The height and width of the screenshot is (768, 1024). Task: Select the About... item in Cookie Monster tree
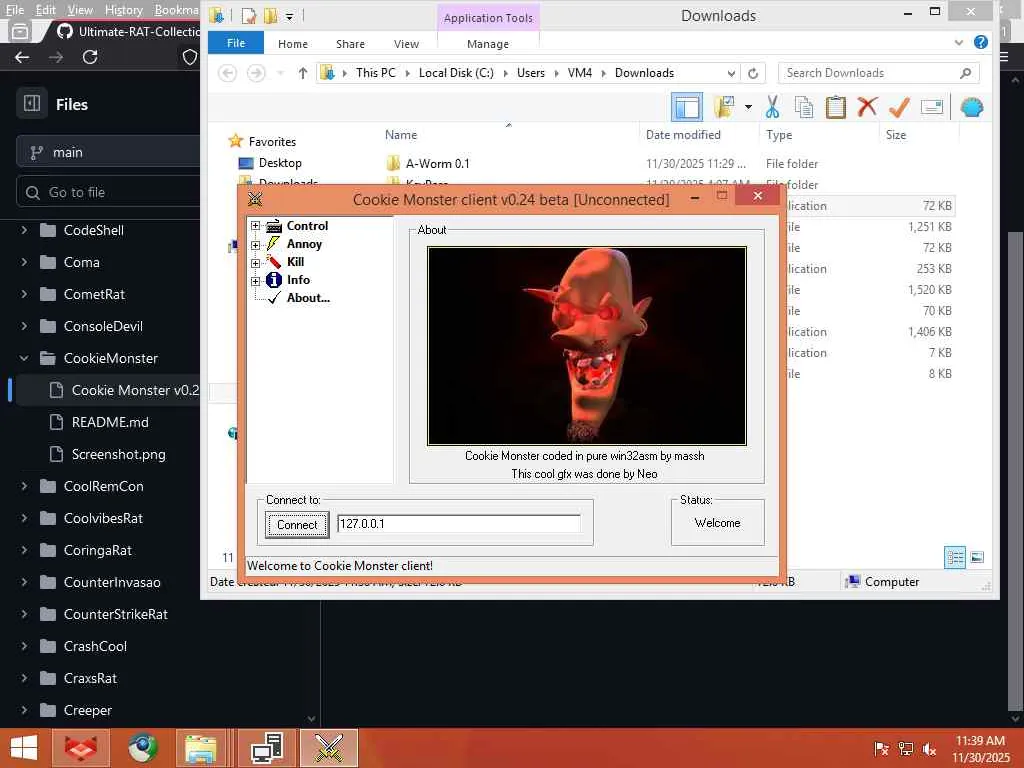click(308, 298)
